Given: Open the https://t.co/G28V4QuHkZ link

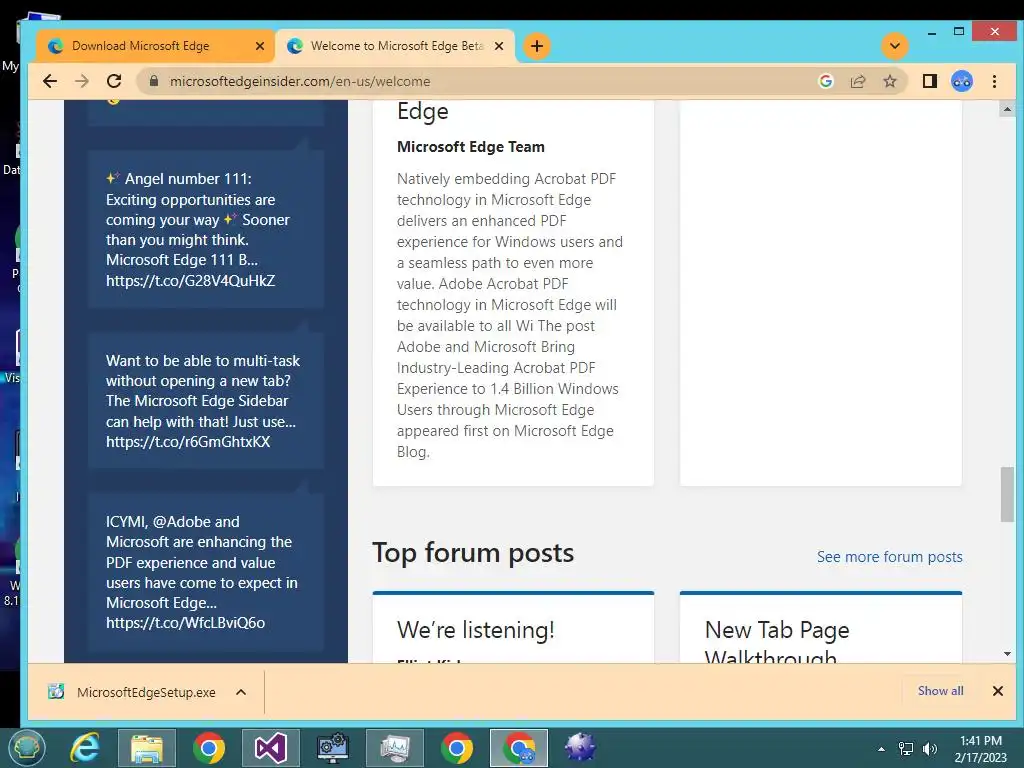Looking at the screenshot, I should click(x=191, y=280).
